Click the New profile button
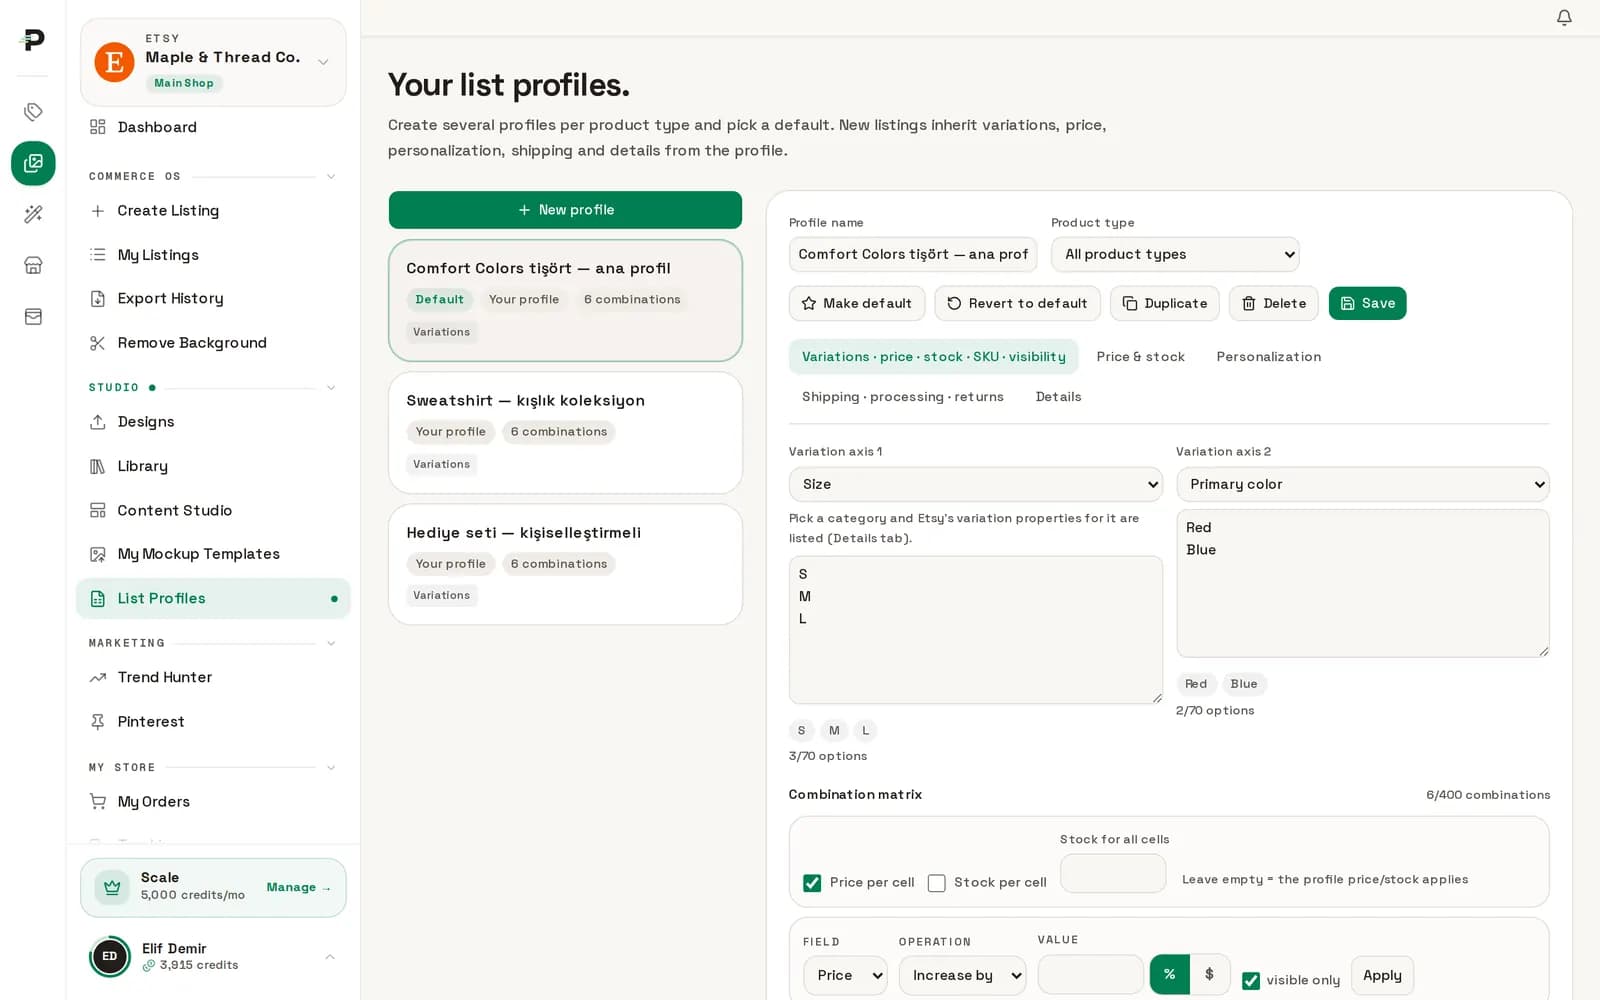This screenshot has width=1600, height=1000. point(565,210)
